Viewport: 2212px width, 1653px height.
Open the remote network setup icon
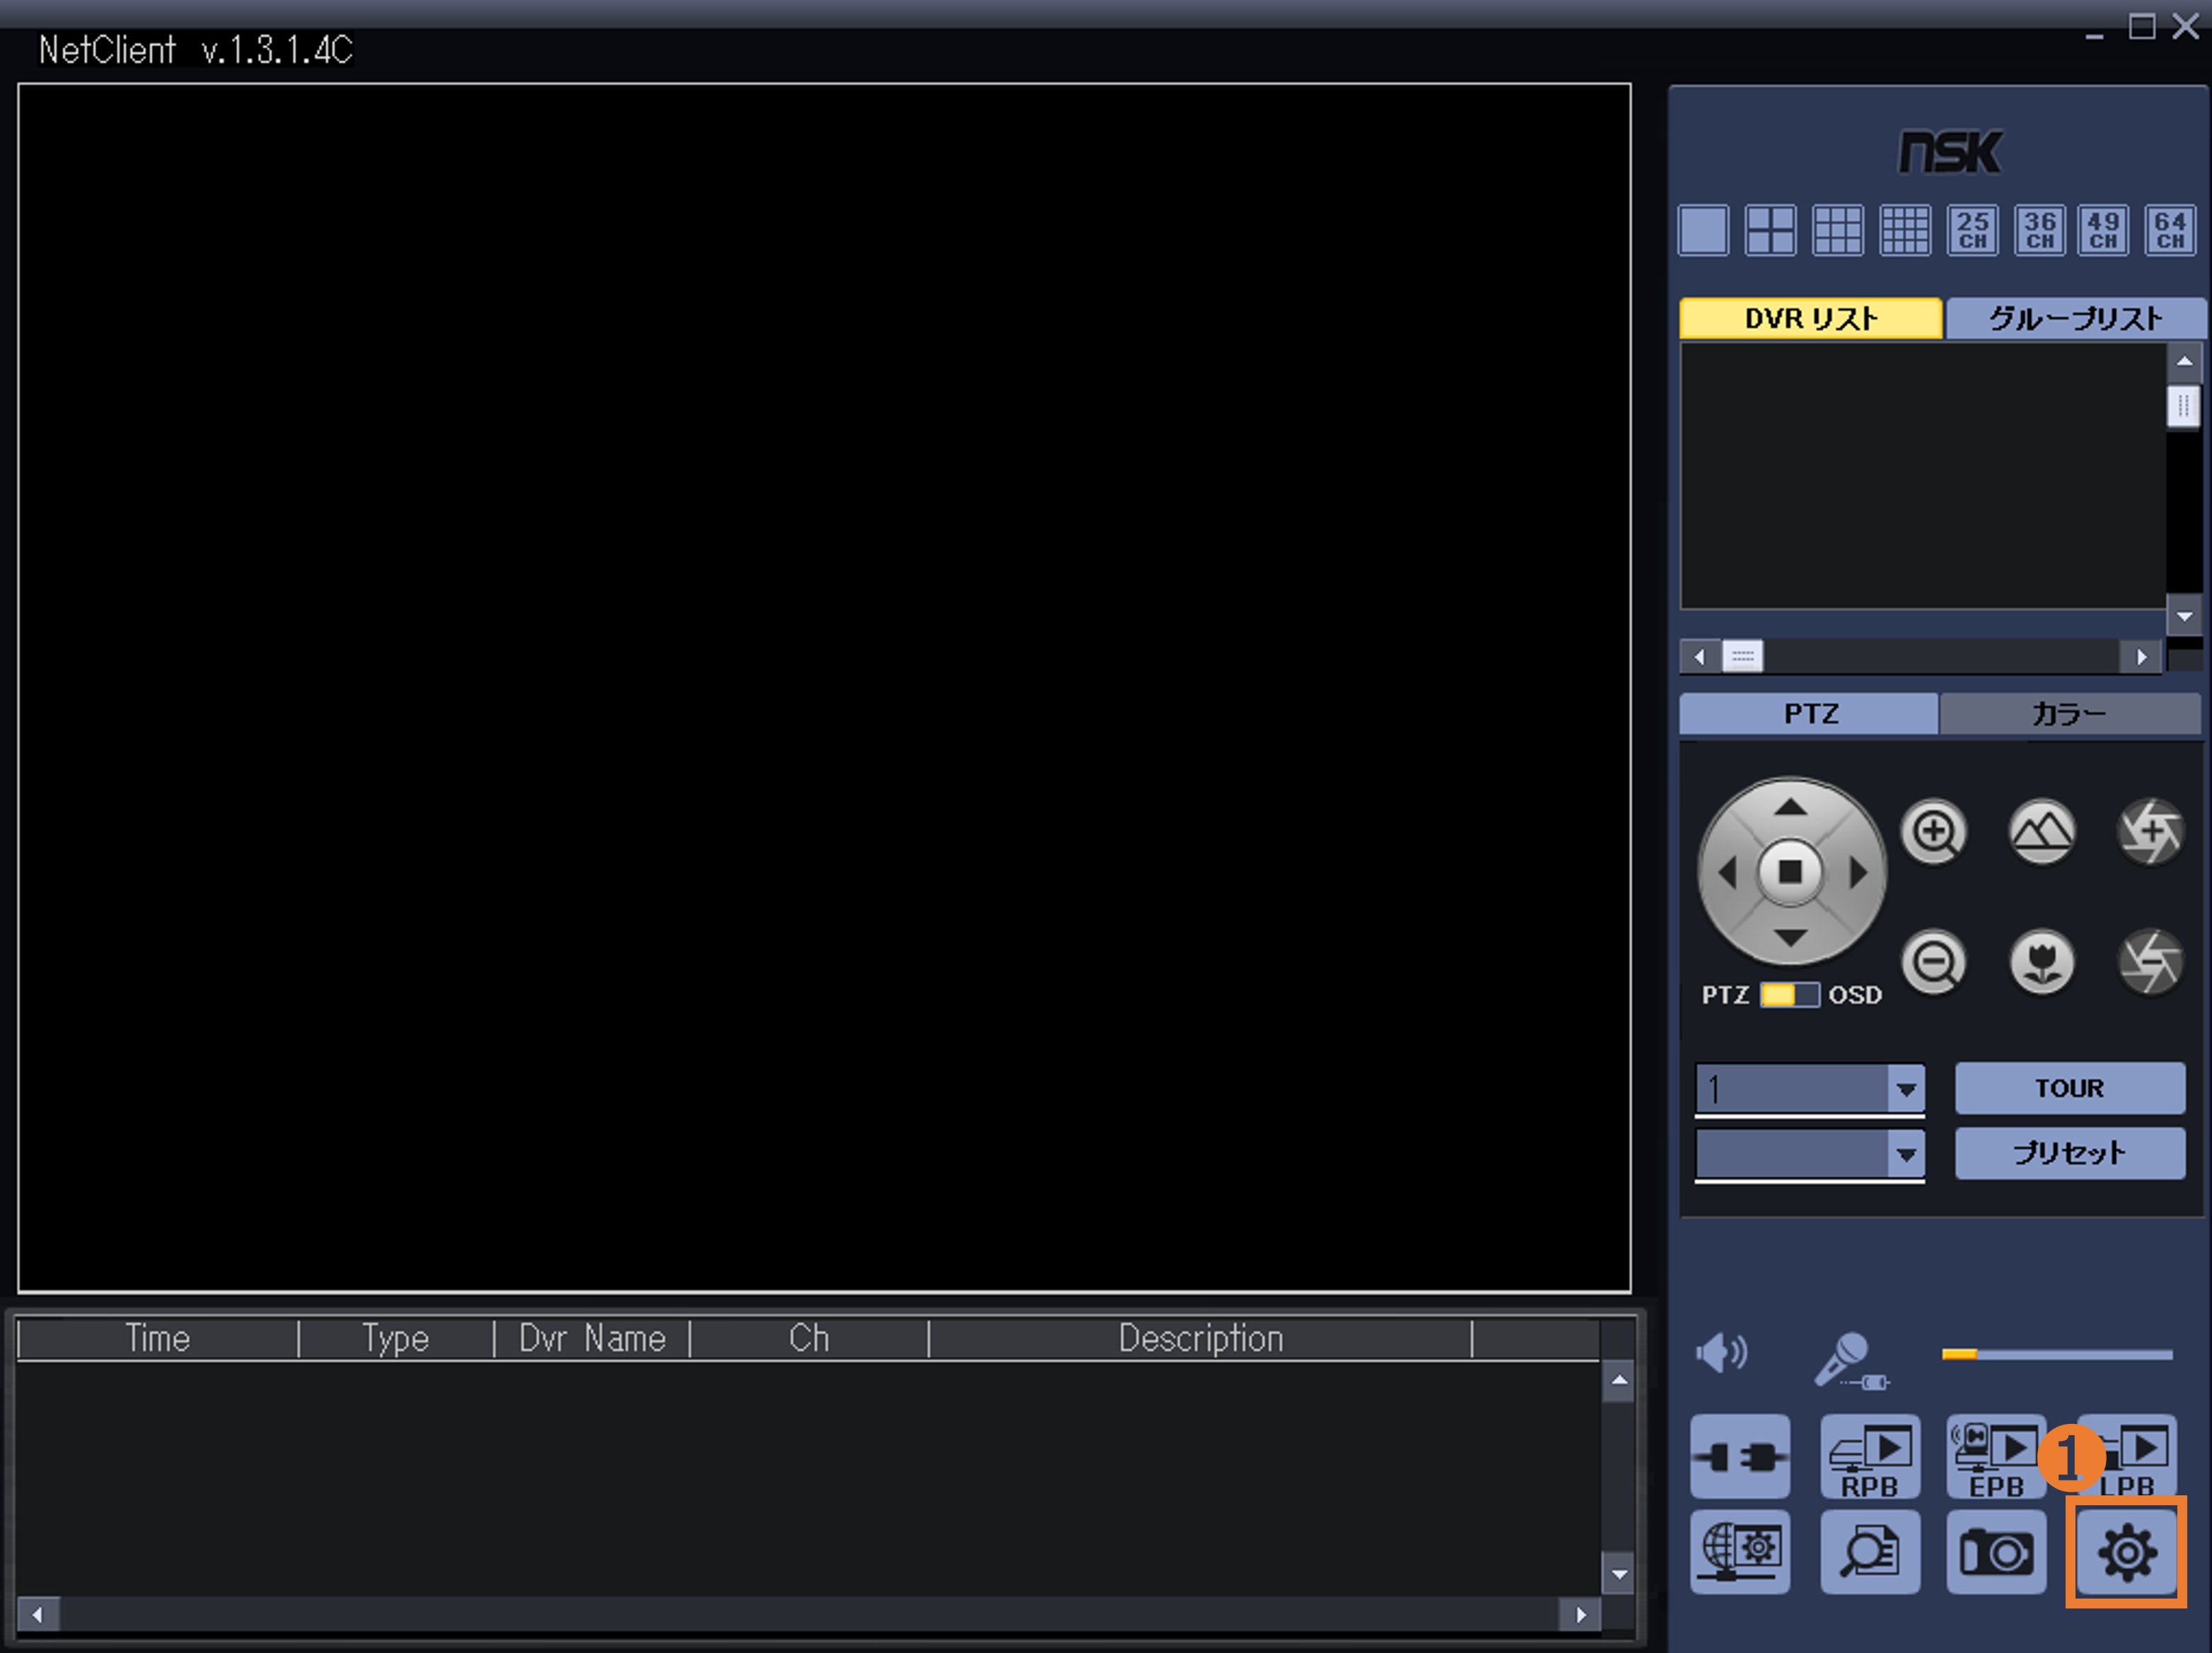pyautogui.click(x=1740, y=1551)
